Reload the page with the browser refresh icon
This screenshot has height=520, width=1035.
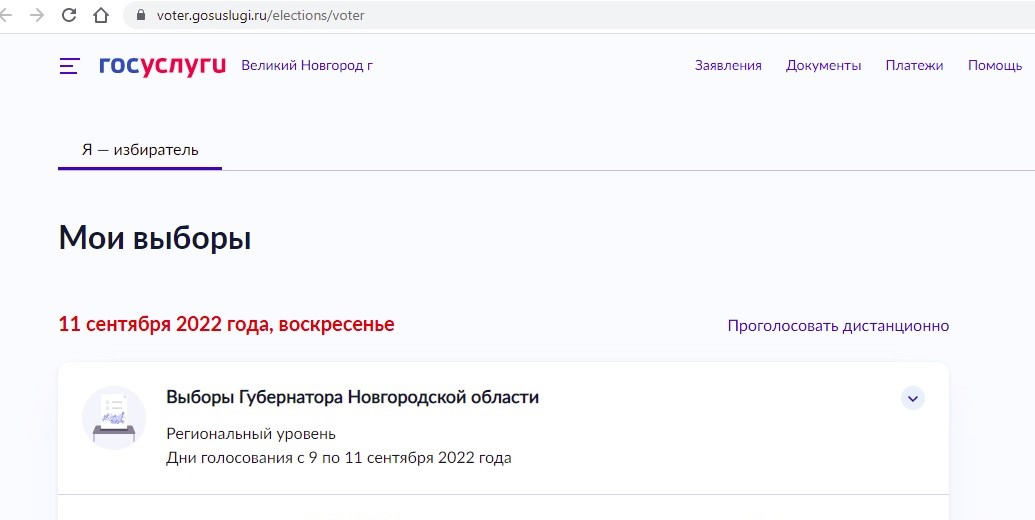click(x=69, y=15)
